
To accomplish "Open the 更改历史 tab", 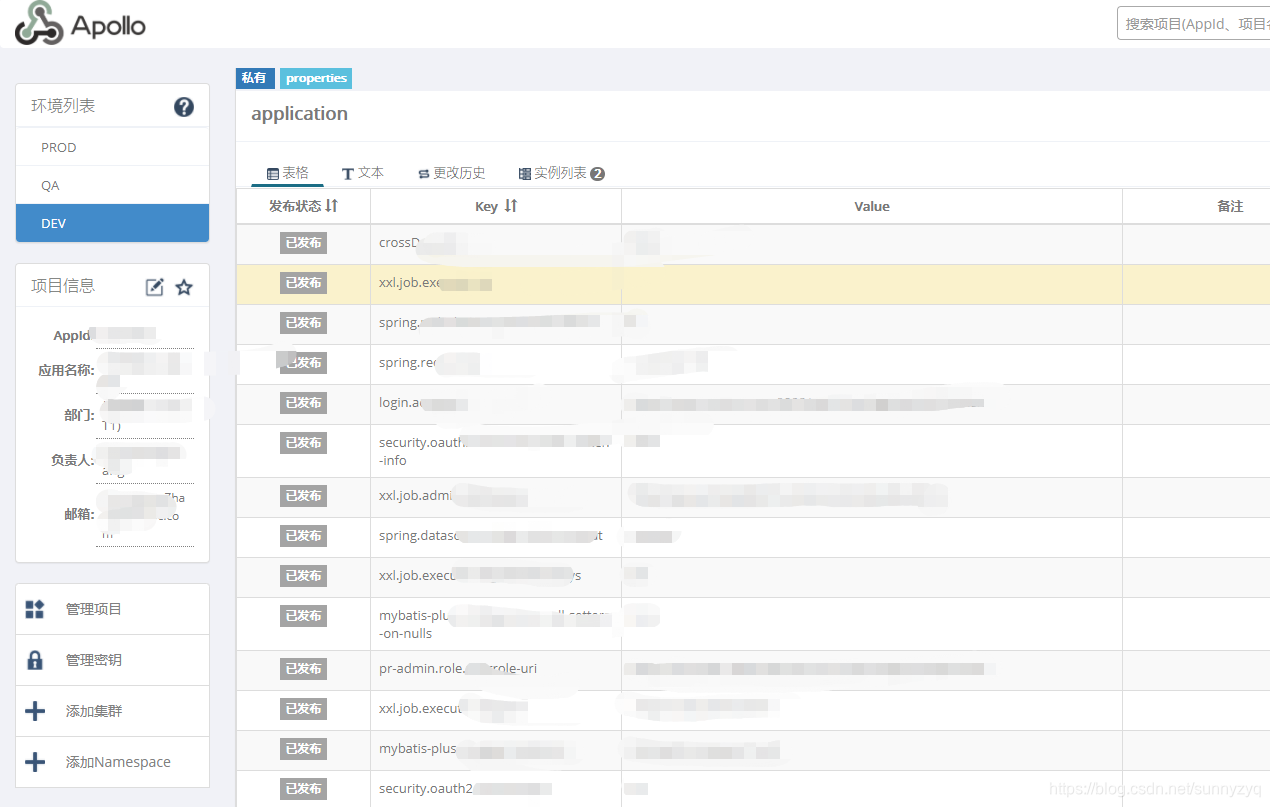I will tap(451, 172).
